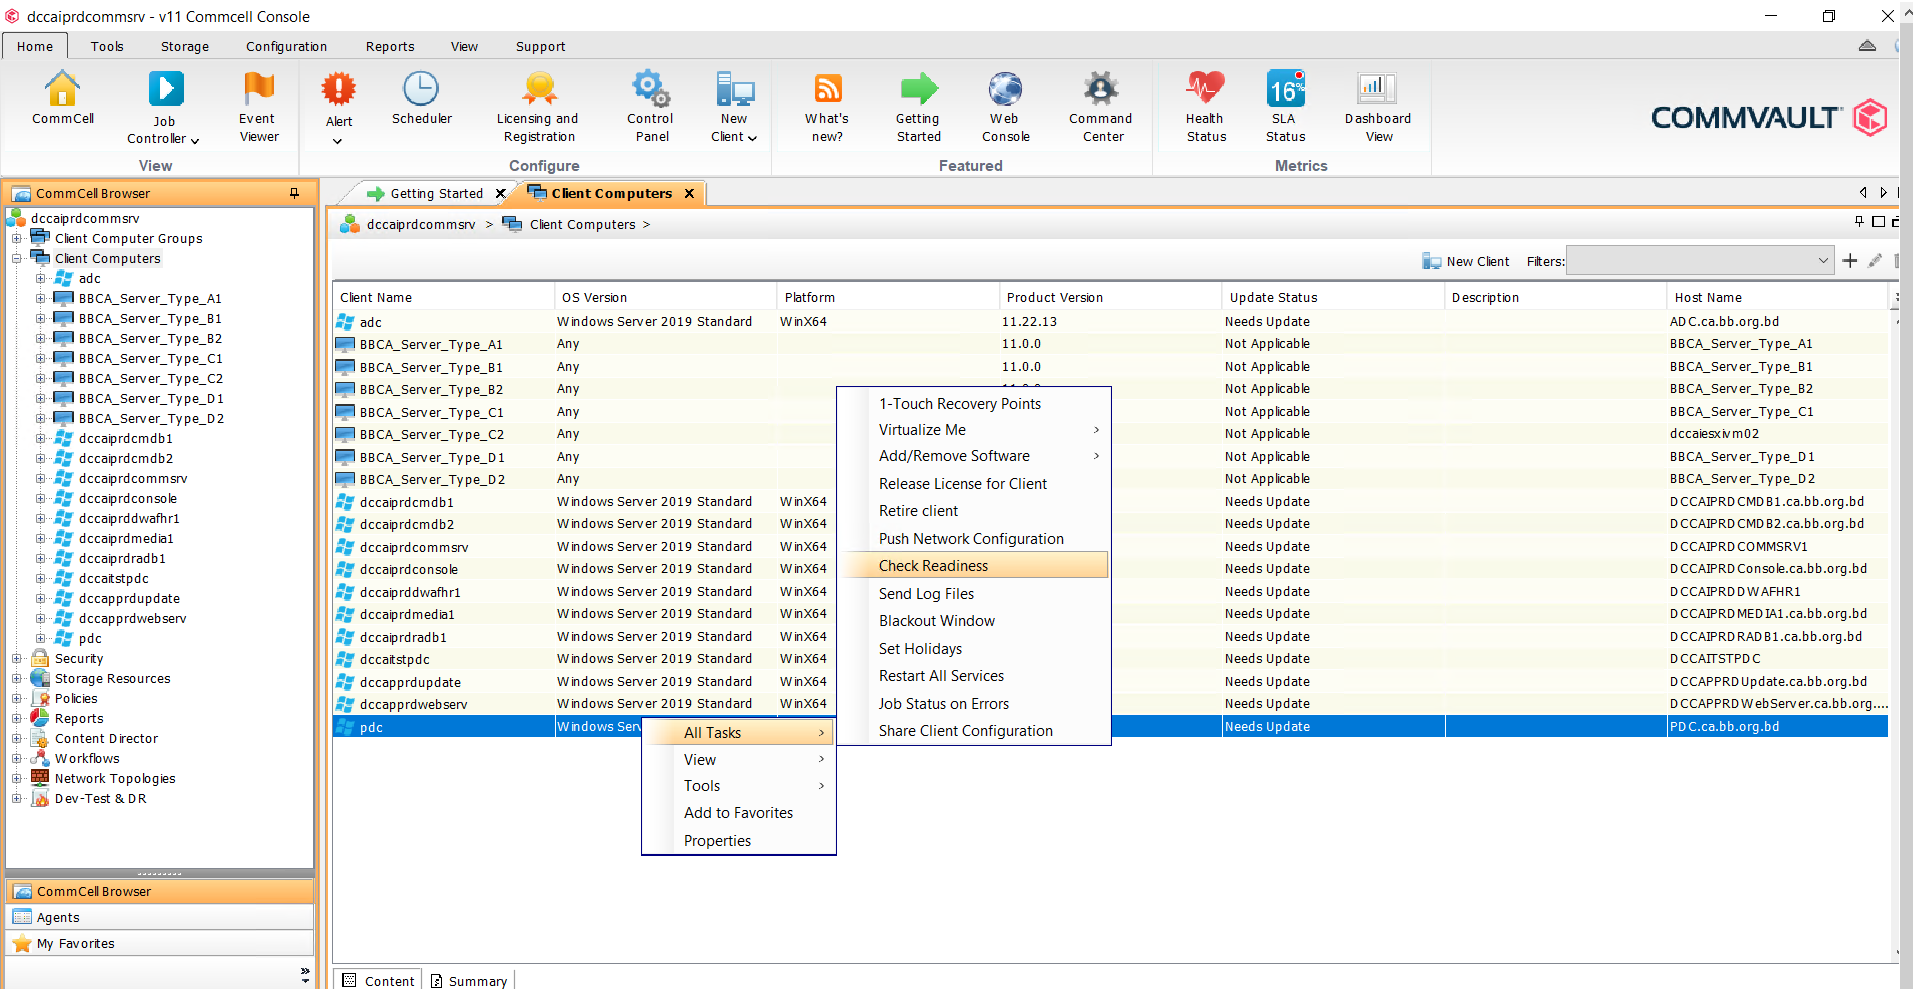Select the Tools ribbon tab
Image resolution: width=1913 pixels, height=989 pixels.
click(107, 46)
